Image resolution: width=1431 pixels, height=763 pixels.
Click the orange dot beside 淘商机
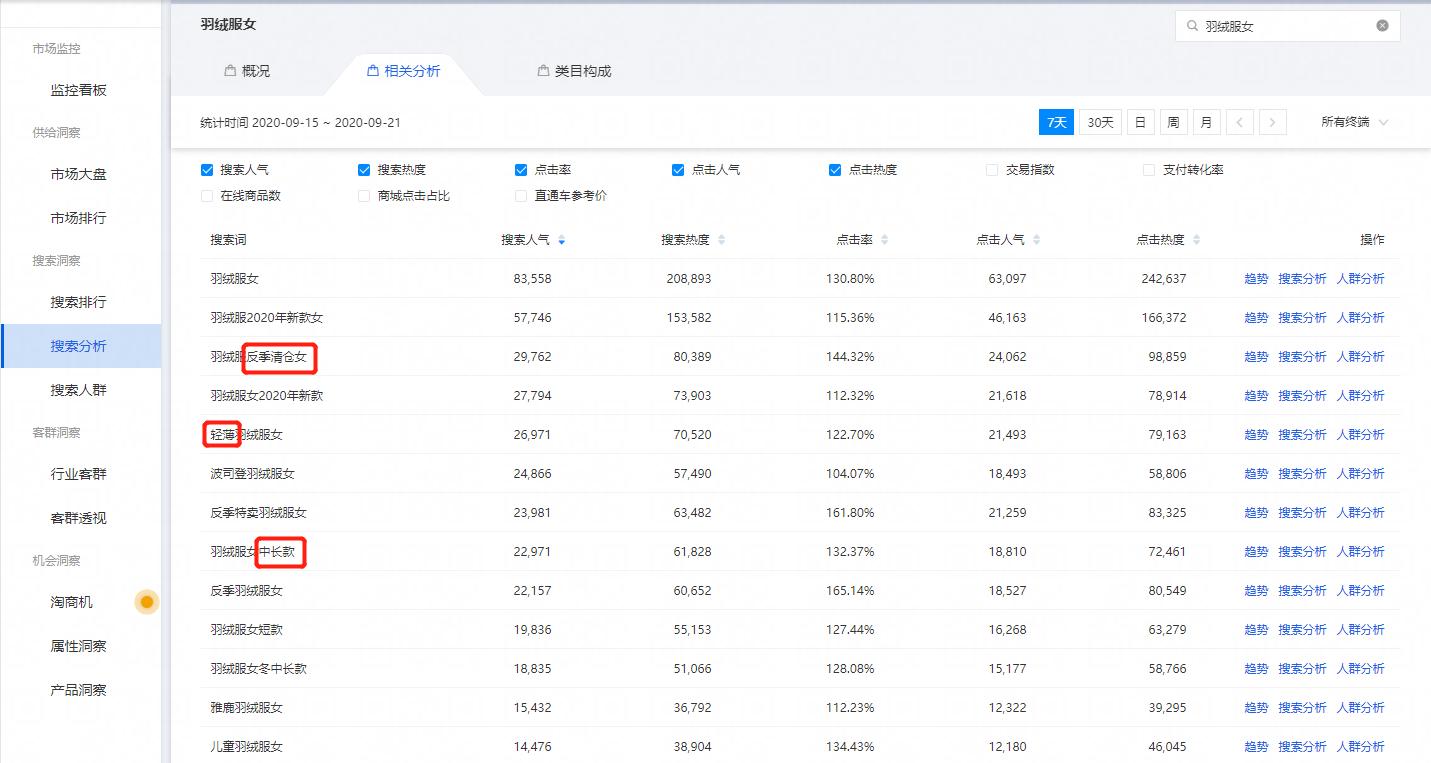[x=146, y=601]
